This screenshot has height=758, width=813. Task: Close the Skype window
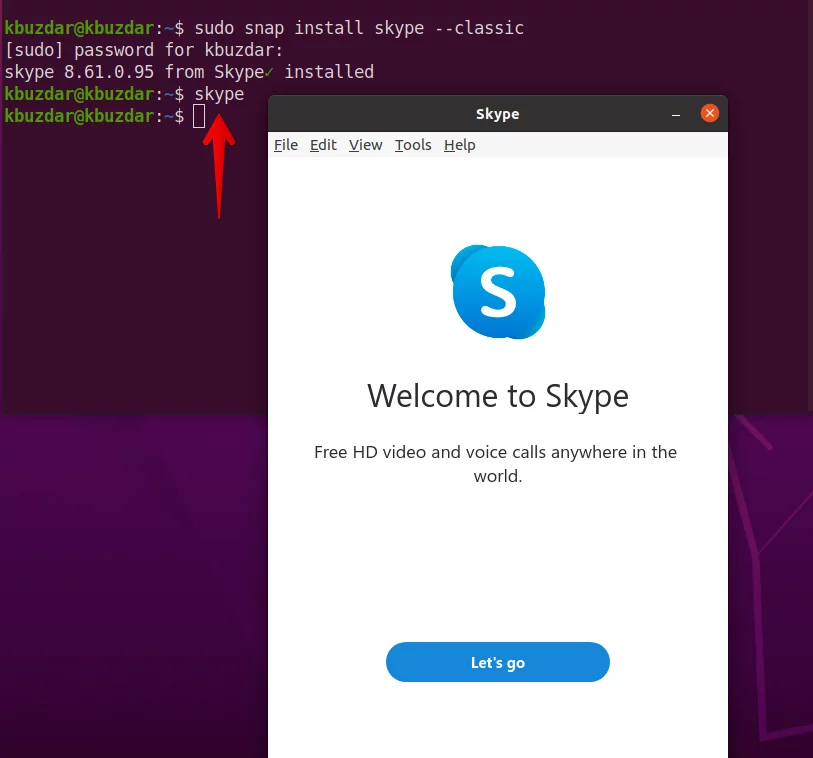pyautogui.click(x=709, y=113)
